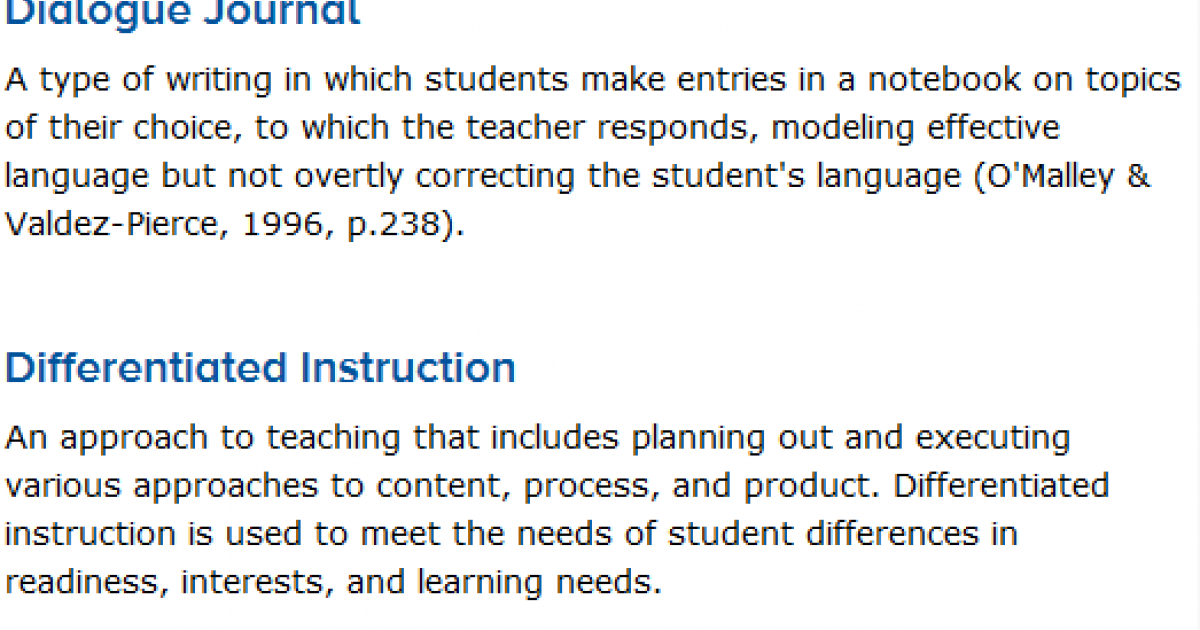Screen dimensions: 1200x630
Task: Click the Dialogue Journal heading
Action: coord(183,12)
